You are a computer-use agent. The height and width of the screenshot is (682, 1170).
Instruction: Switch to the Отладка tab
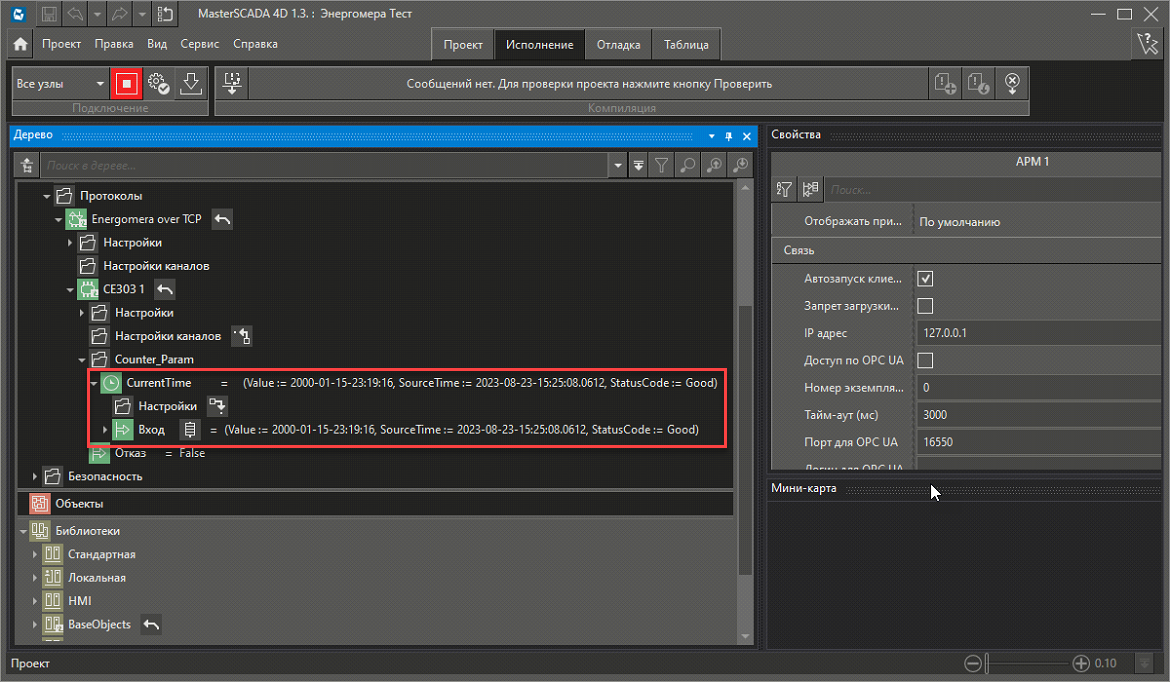(618, 45)
